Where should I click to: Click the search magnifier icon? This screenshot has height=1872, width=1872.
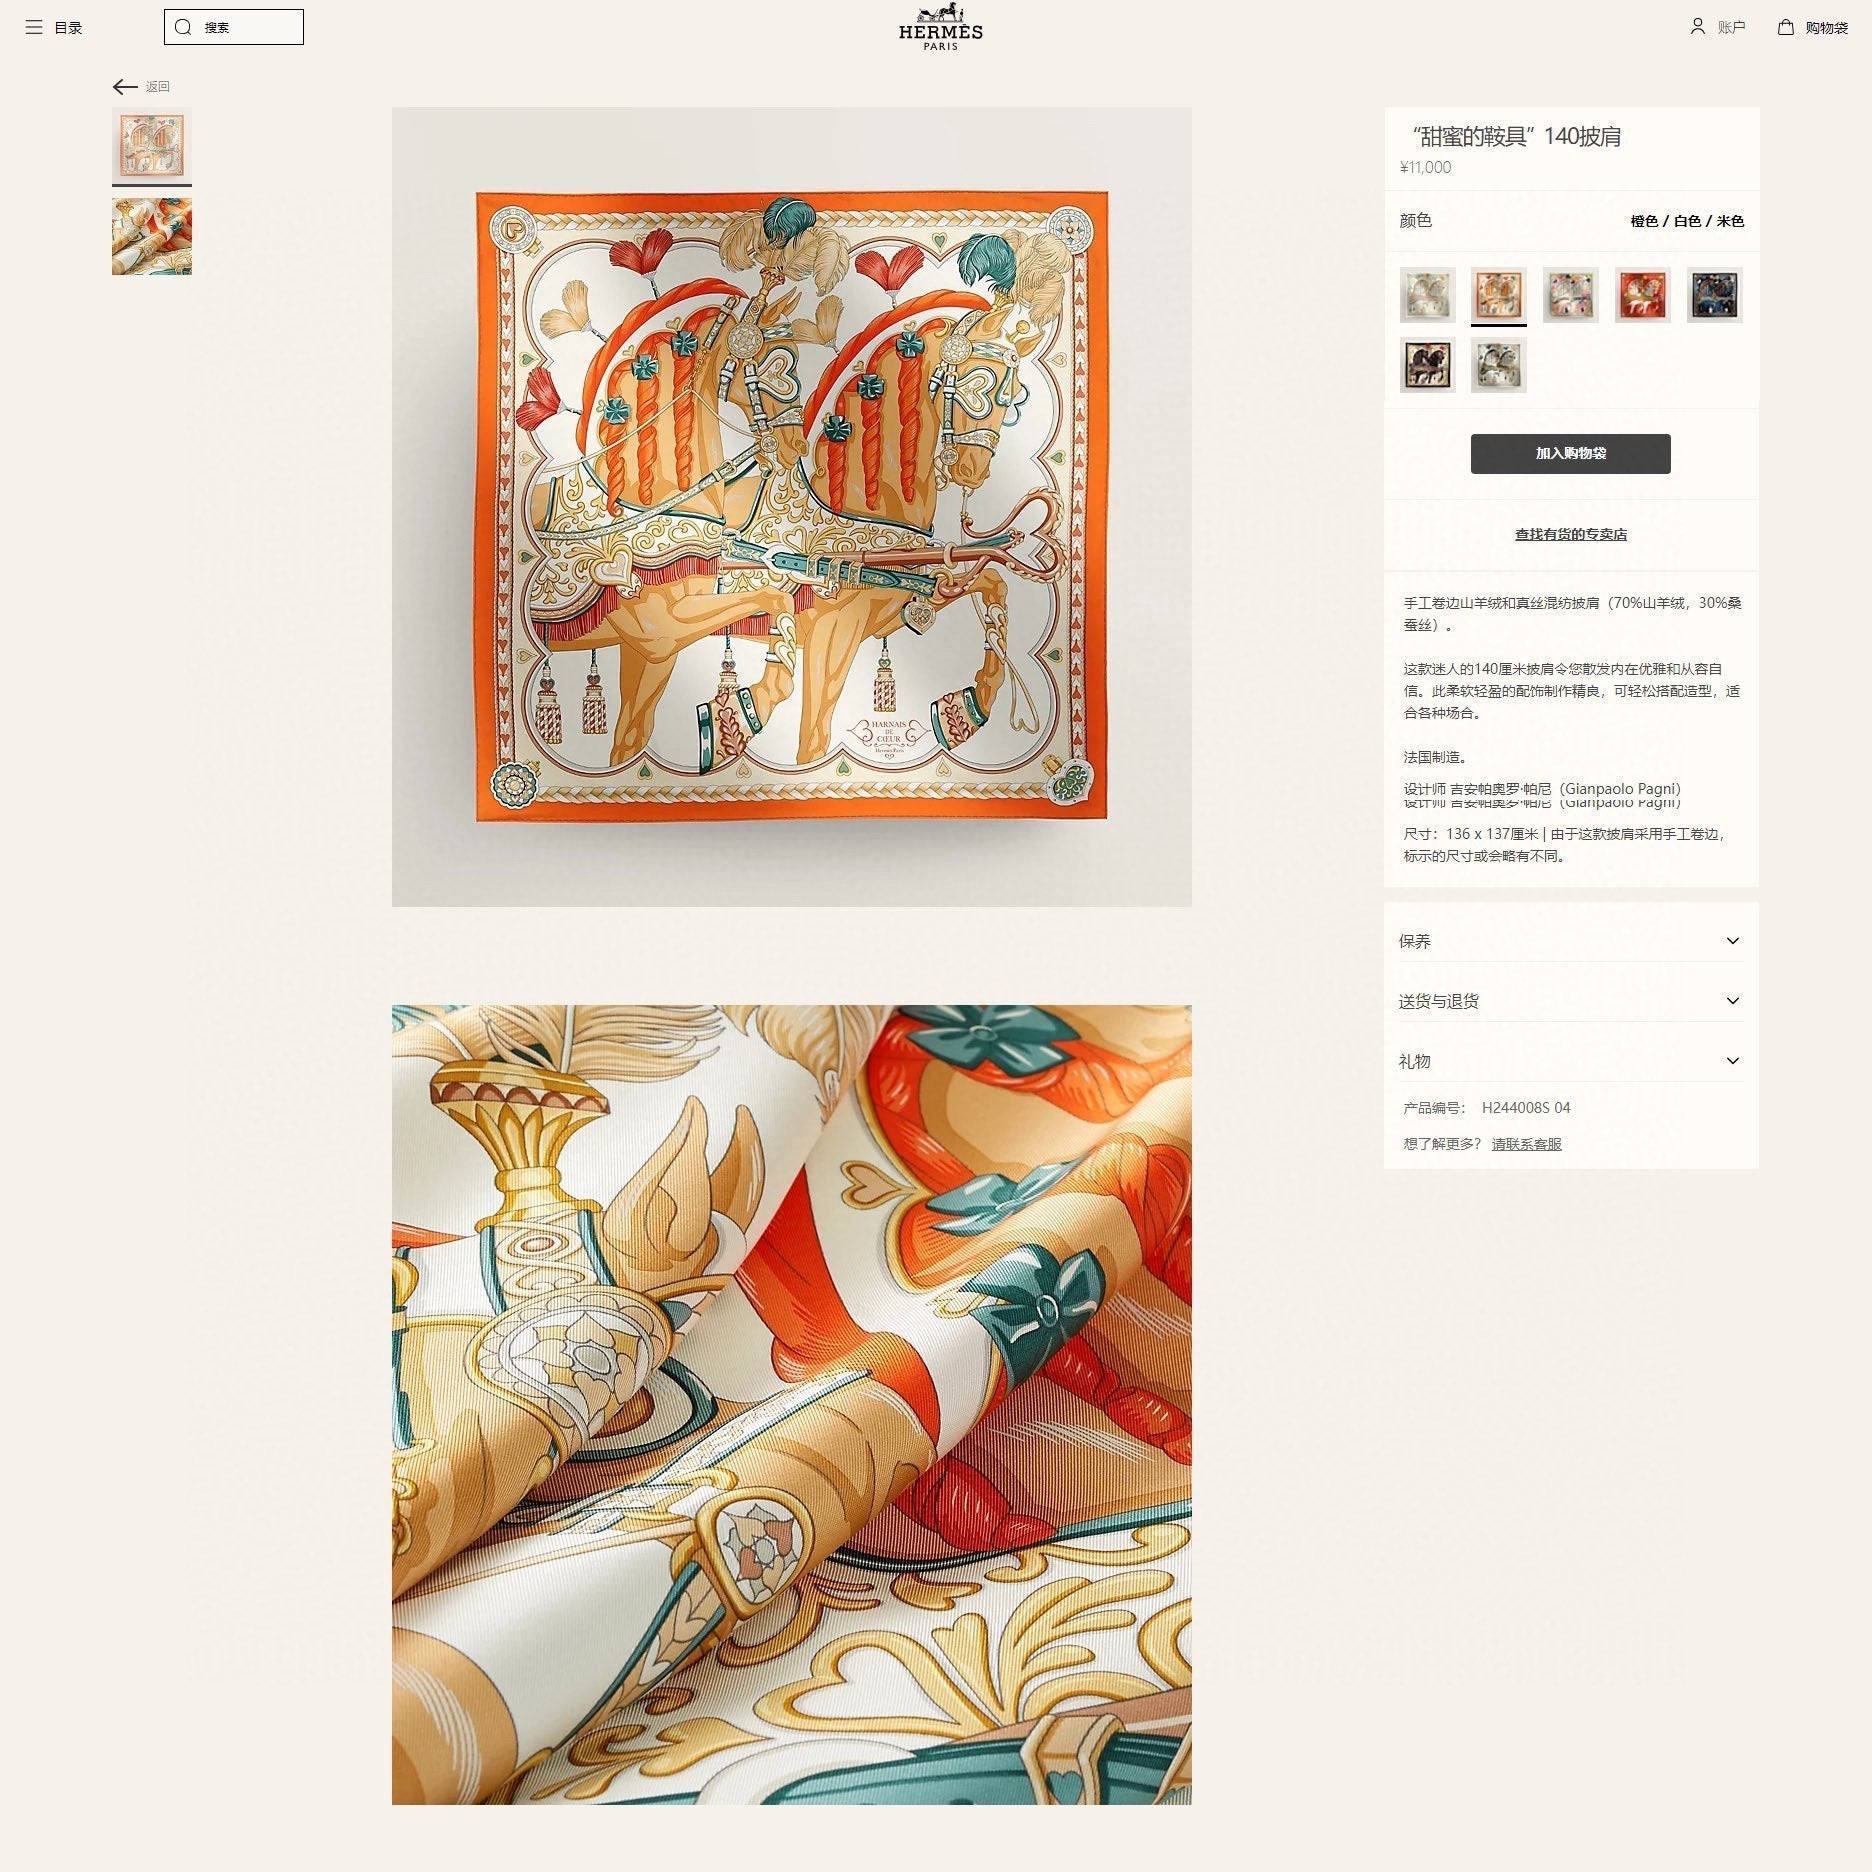click(x=182, y=27)
